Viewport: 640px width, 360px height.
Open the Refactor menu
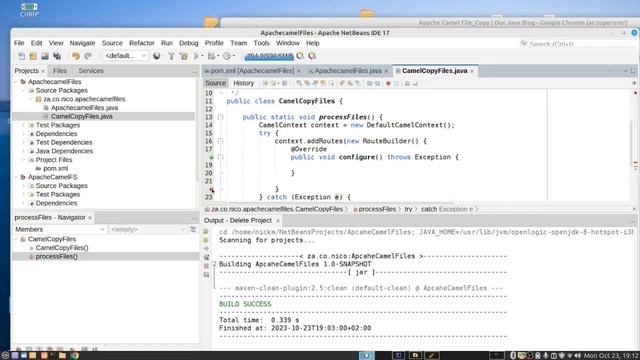142,43
